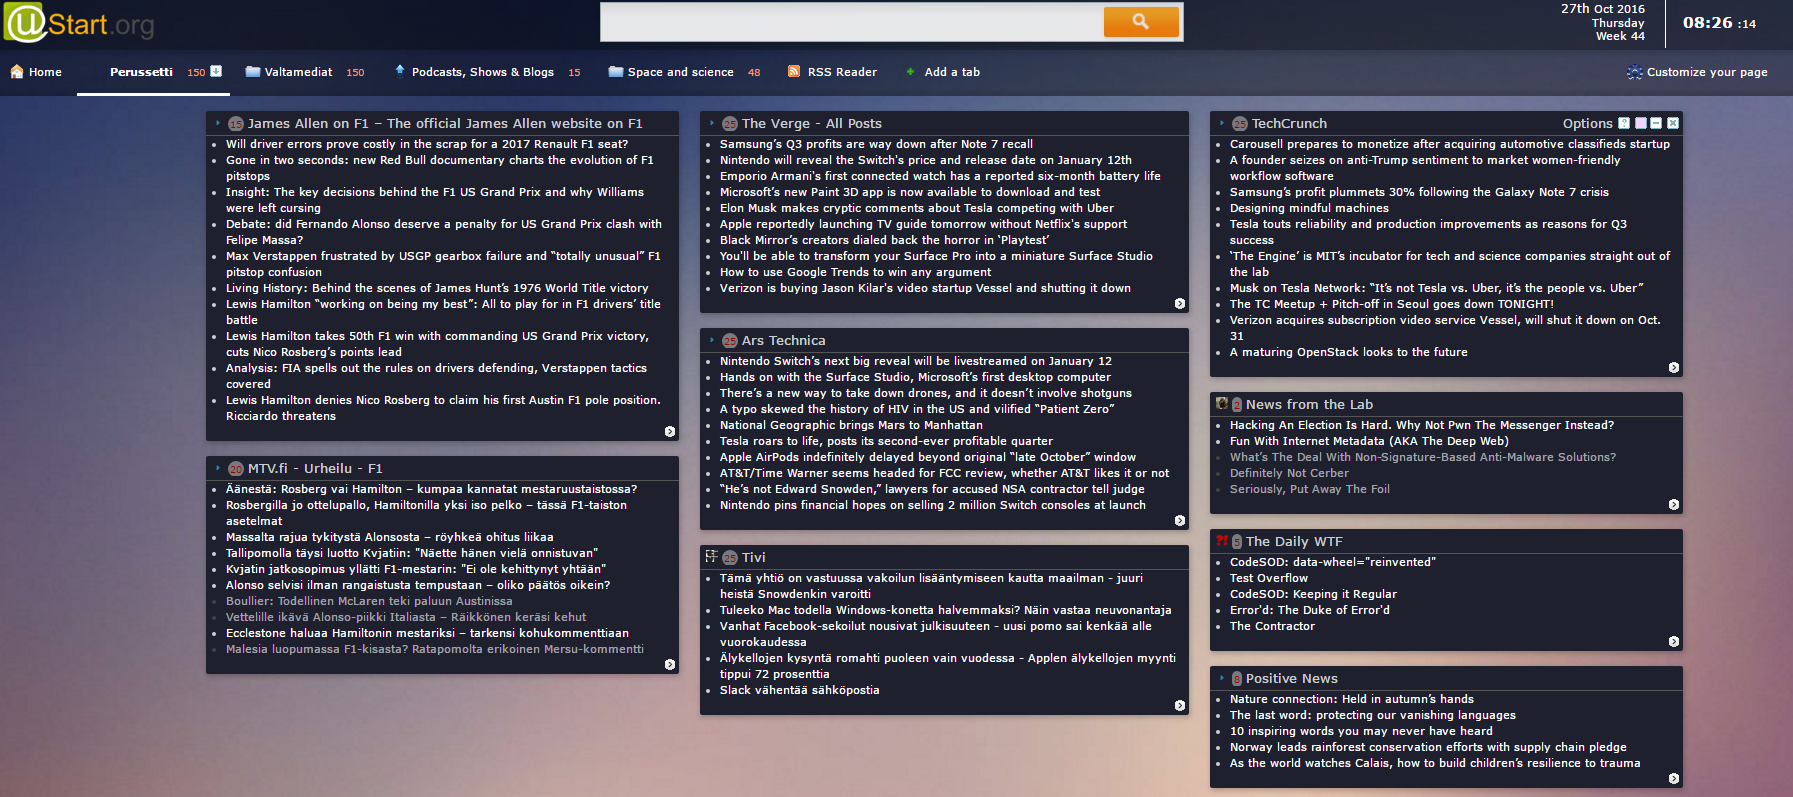Click the RSS Reader orange feed icon
1793x797 pixels.
click(x=794, y=71)
